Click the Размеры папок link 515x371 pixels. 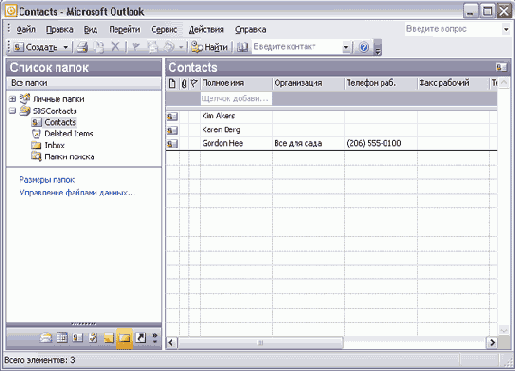(x=47, y=180)
